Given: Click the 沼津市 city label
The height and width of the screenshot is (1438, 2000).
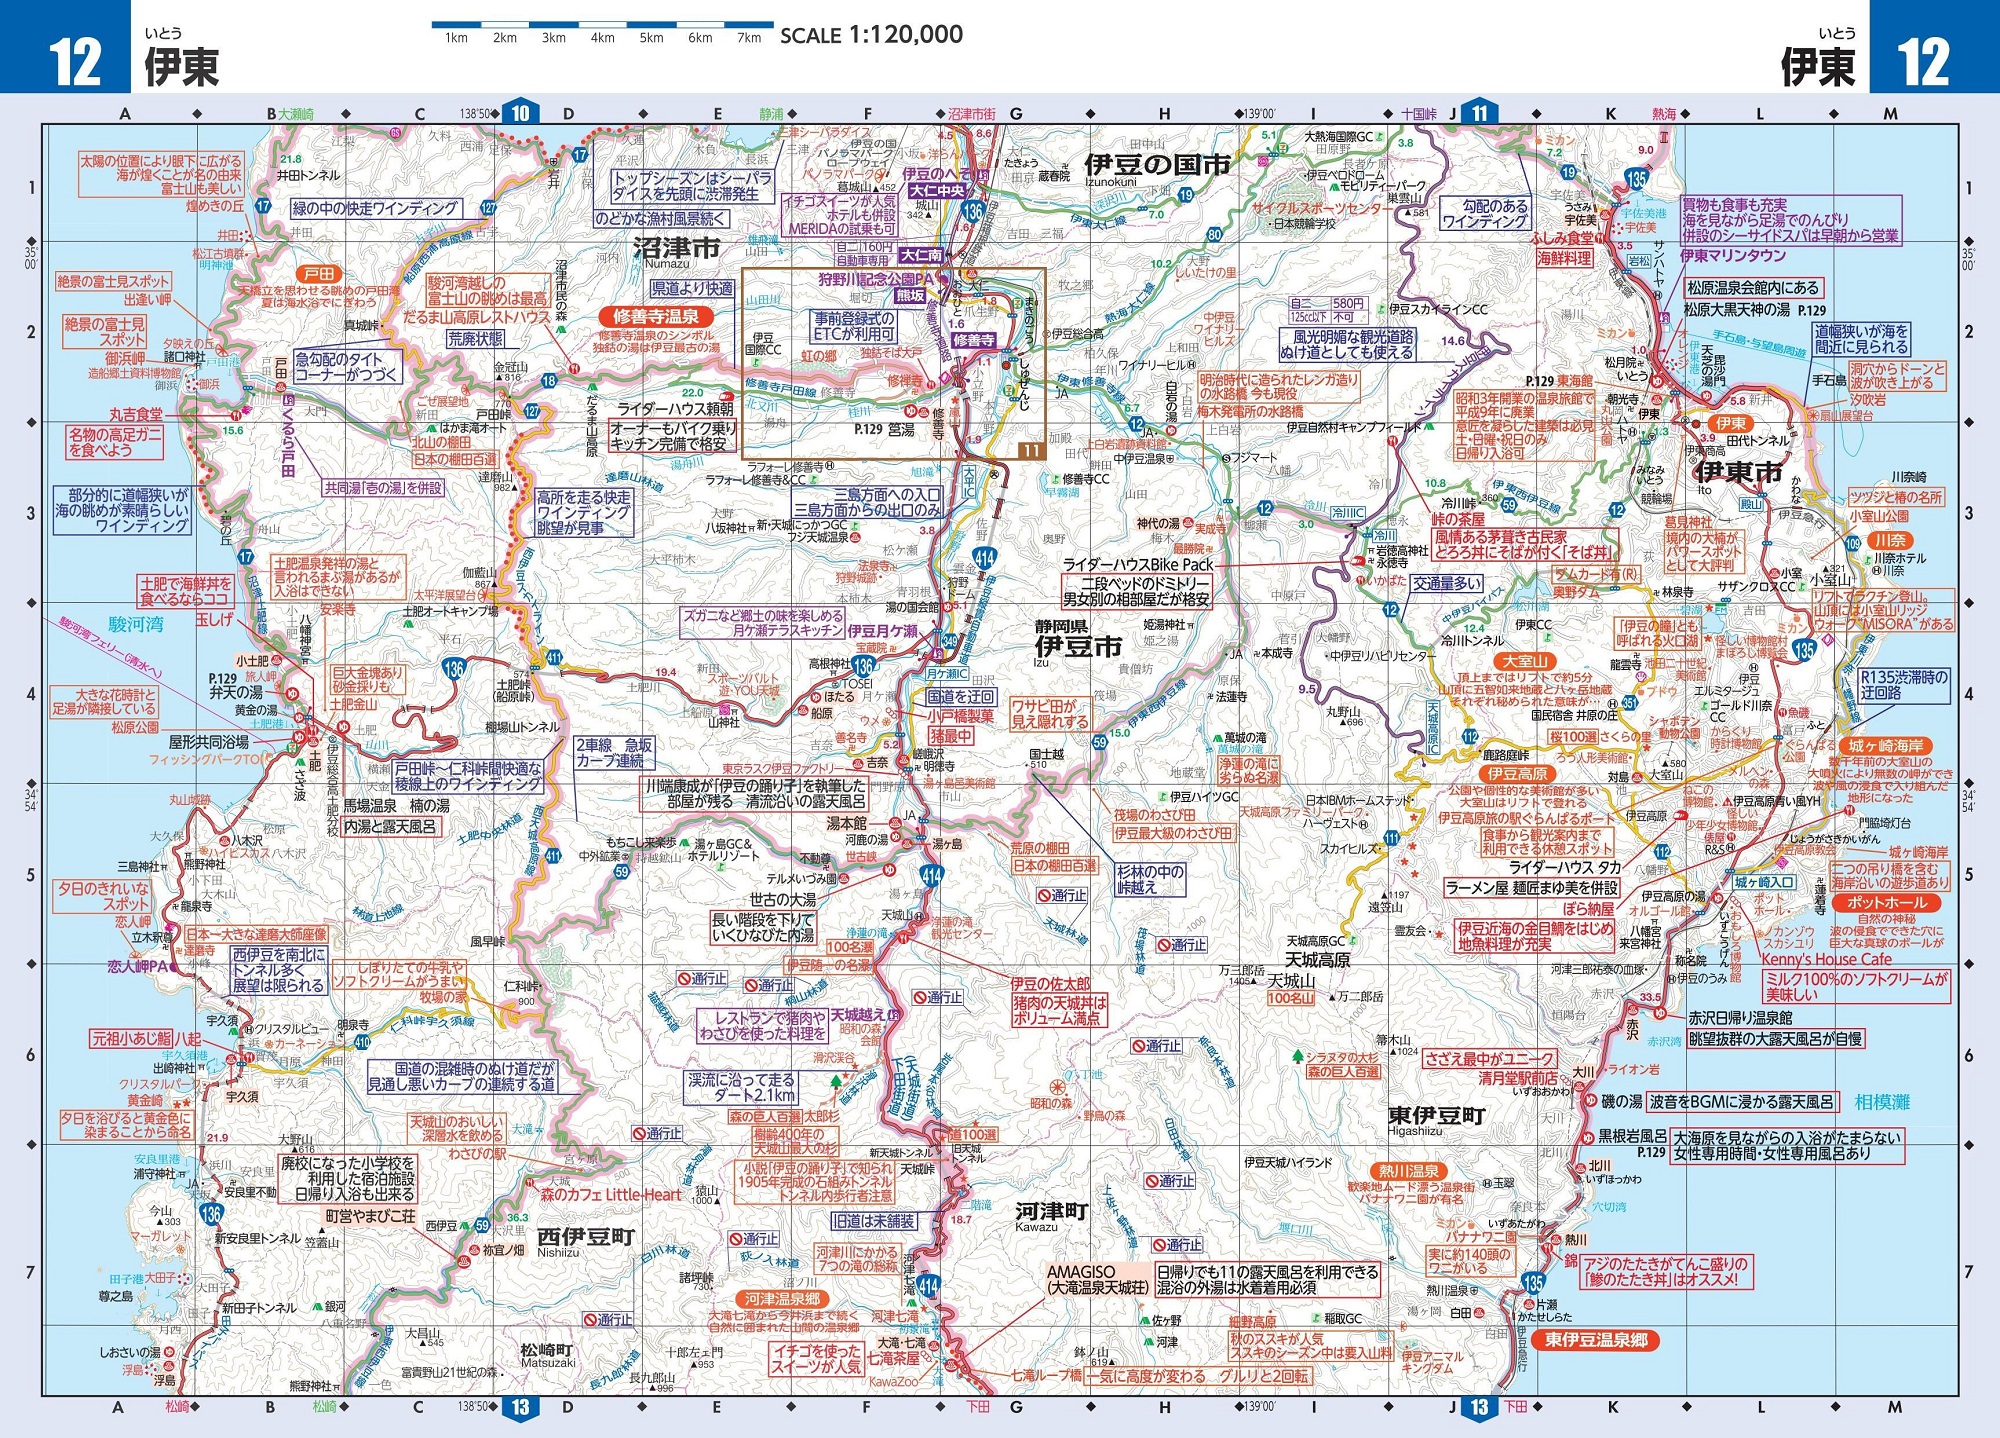Looking at the screenshot, I should (x=676, y=247).
